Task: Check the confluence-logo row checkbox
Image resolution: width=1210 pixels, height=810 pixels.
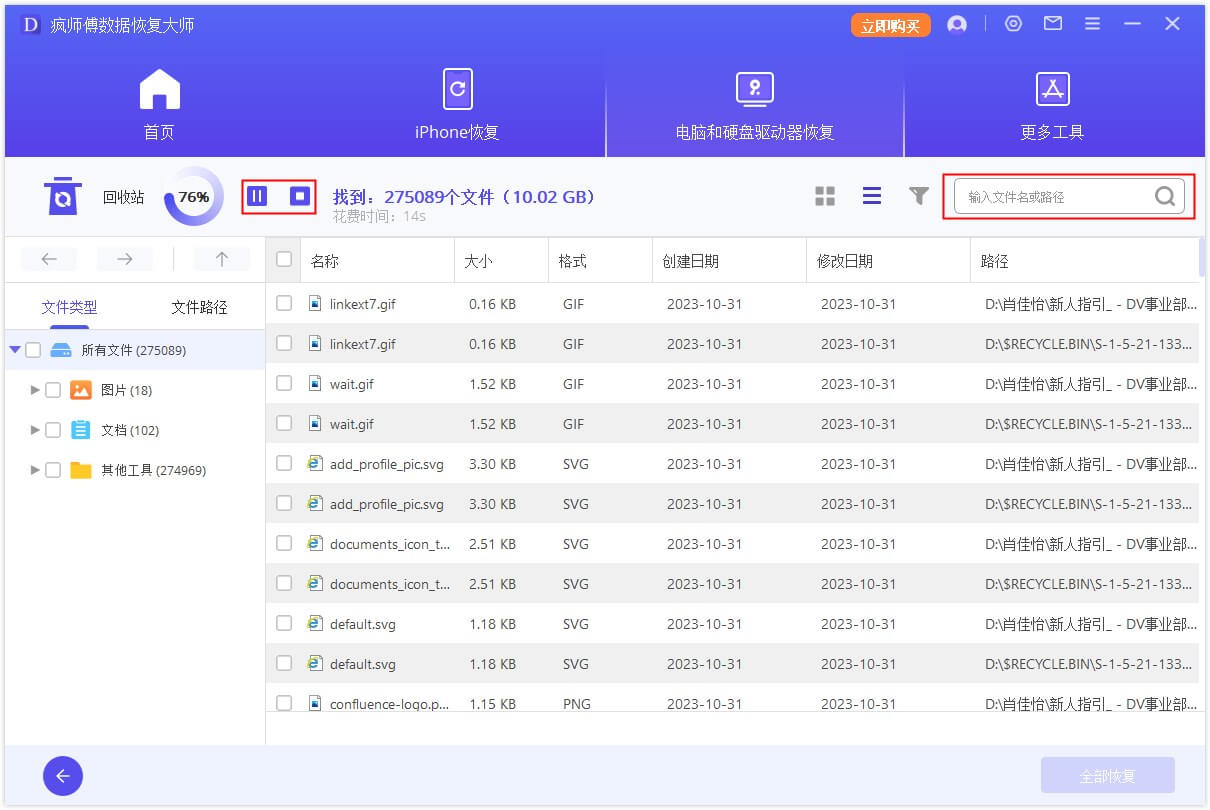Action: click(x=284, y=703)
